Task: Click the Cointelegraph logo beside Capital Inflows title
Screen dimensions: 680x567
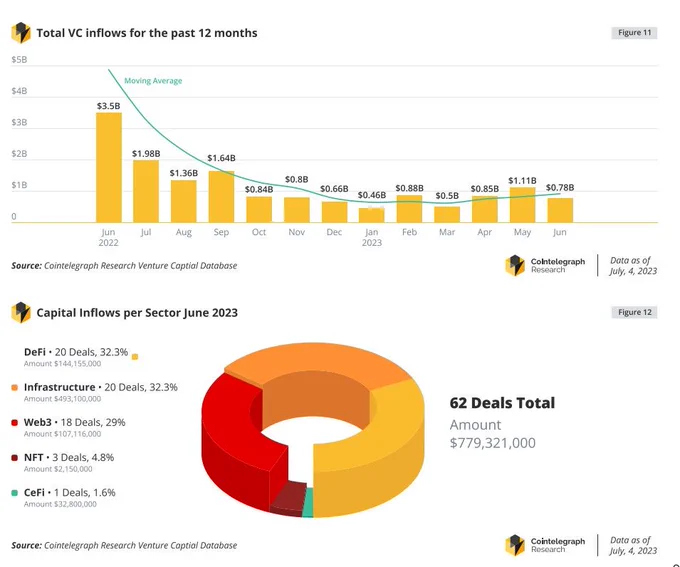Action: (21, 312)
